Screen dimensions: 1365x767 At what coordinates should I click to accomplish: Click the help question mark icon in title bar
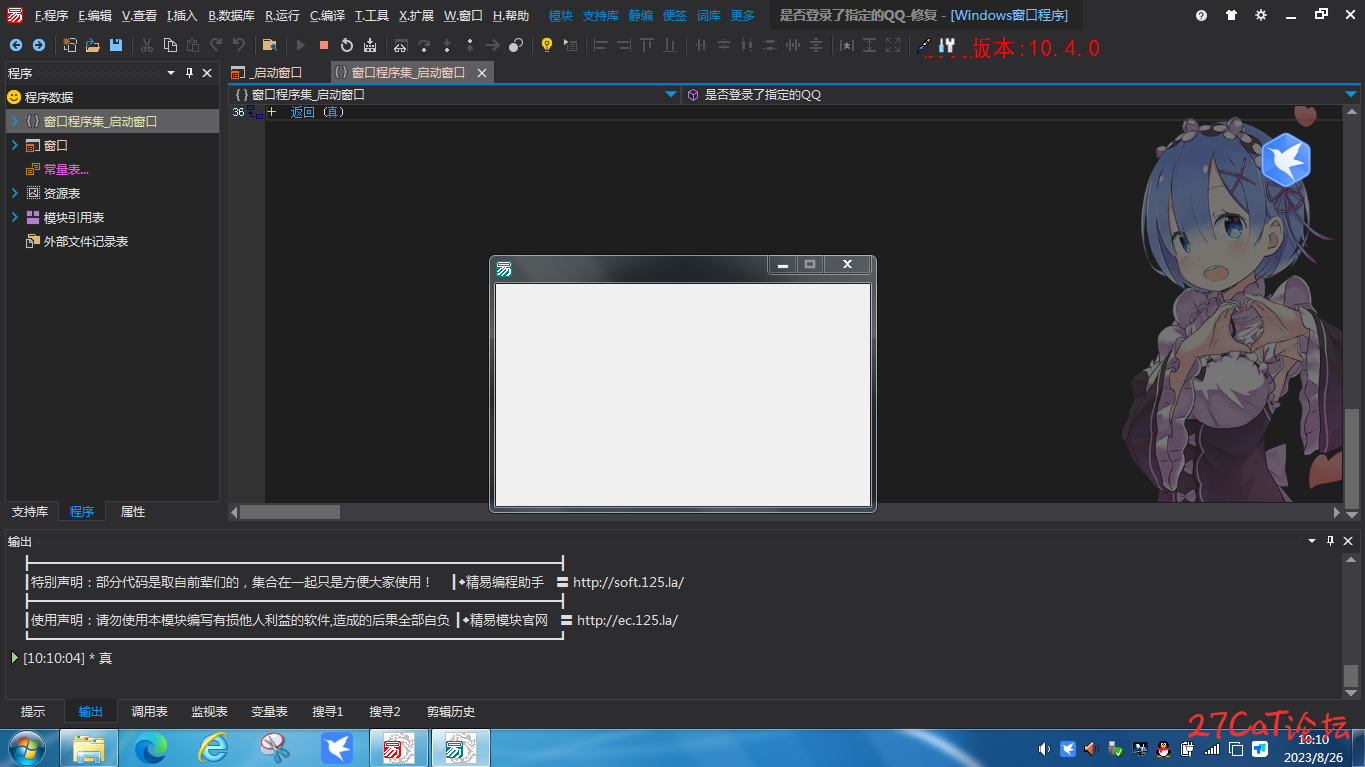[x=1201, y=15]
